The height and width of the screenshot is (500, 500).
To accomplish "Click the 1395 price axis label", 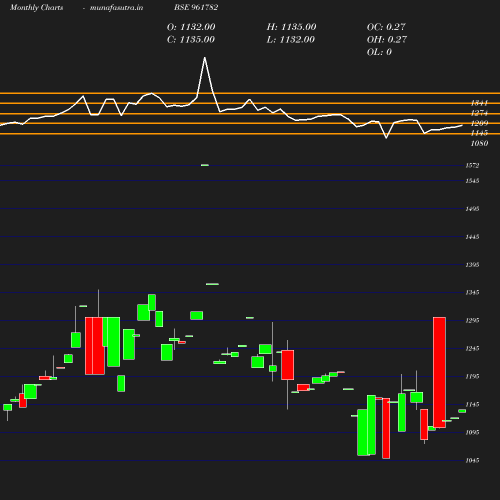I will click(472, 265).
